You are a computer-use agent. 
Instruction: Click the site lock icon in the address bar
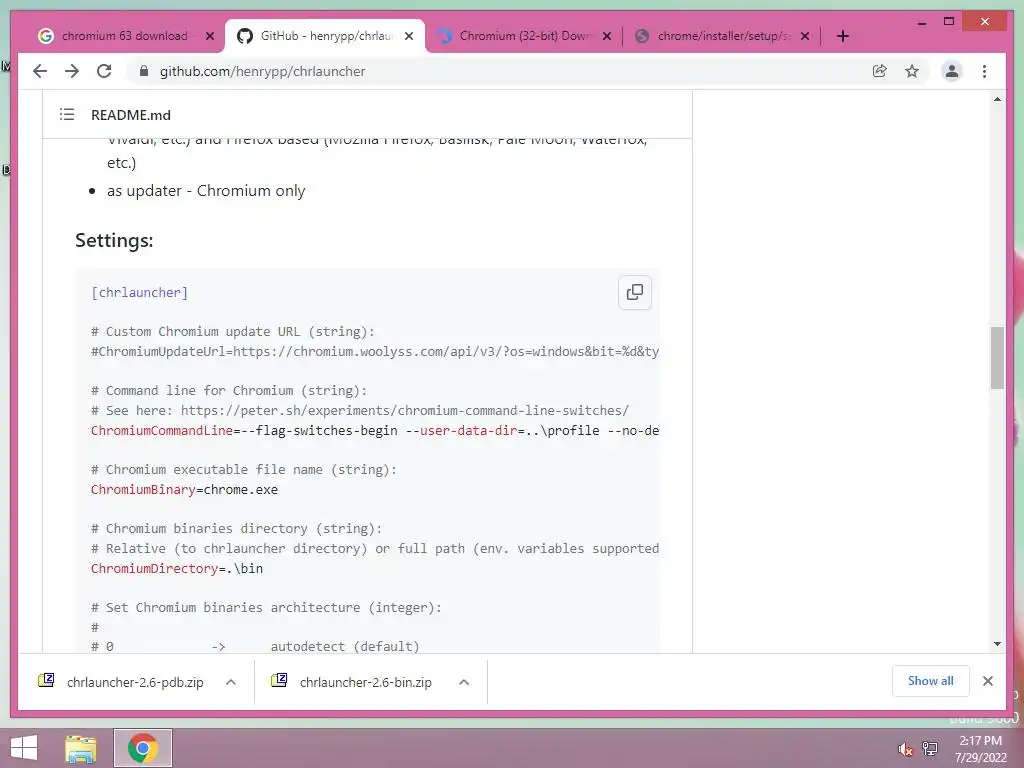click(x=144, y=71)
